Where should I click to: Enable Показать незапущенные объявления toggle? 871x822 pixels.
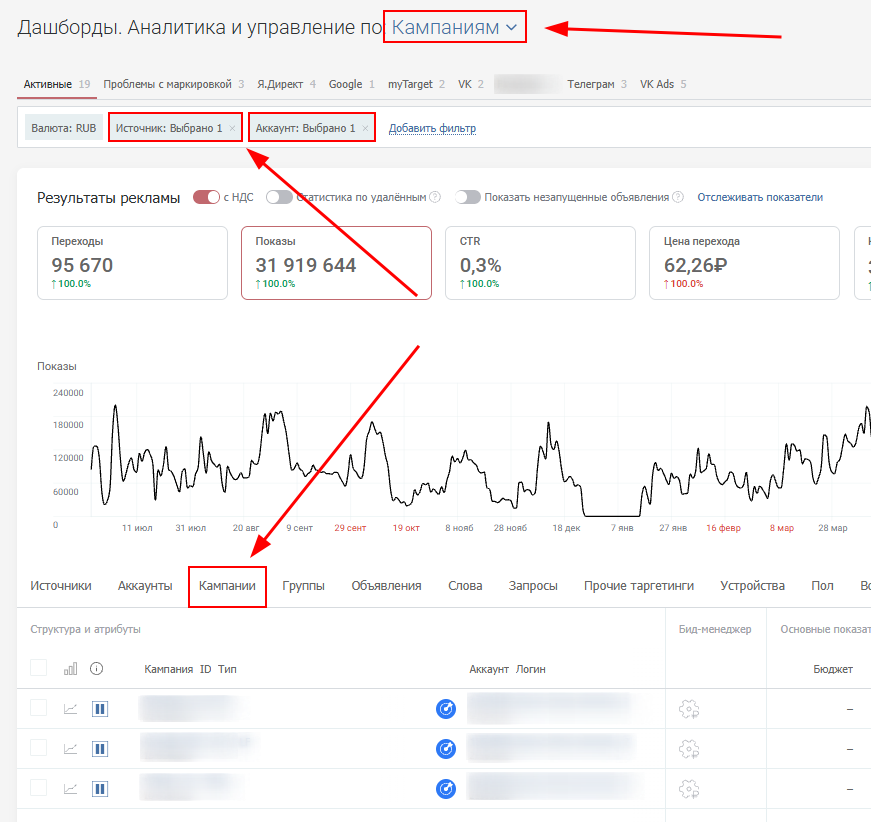pyautogui.click(x=467, y=197)
